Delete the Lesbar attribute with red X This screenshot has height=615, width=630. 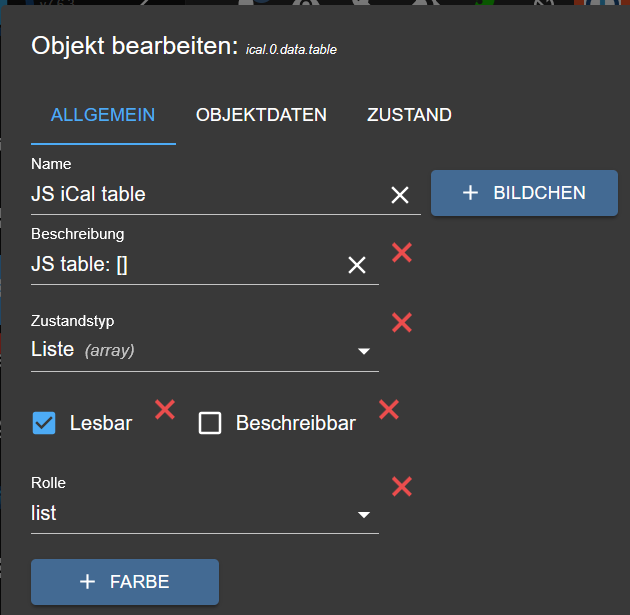click(x=165, y=409)
